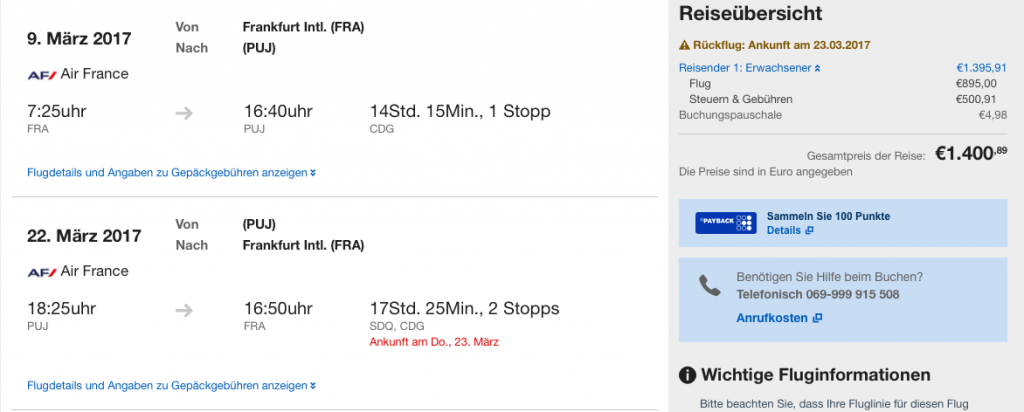The height and width of the screenshot is (412, 1024).
Task: Click the external-link icon next to Anrufkosten
Action: tap(817, 319)
